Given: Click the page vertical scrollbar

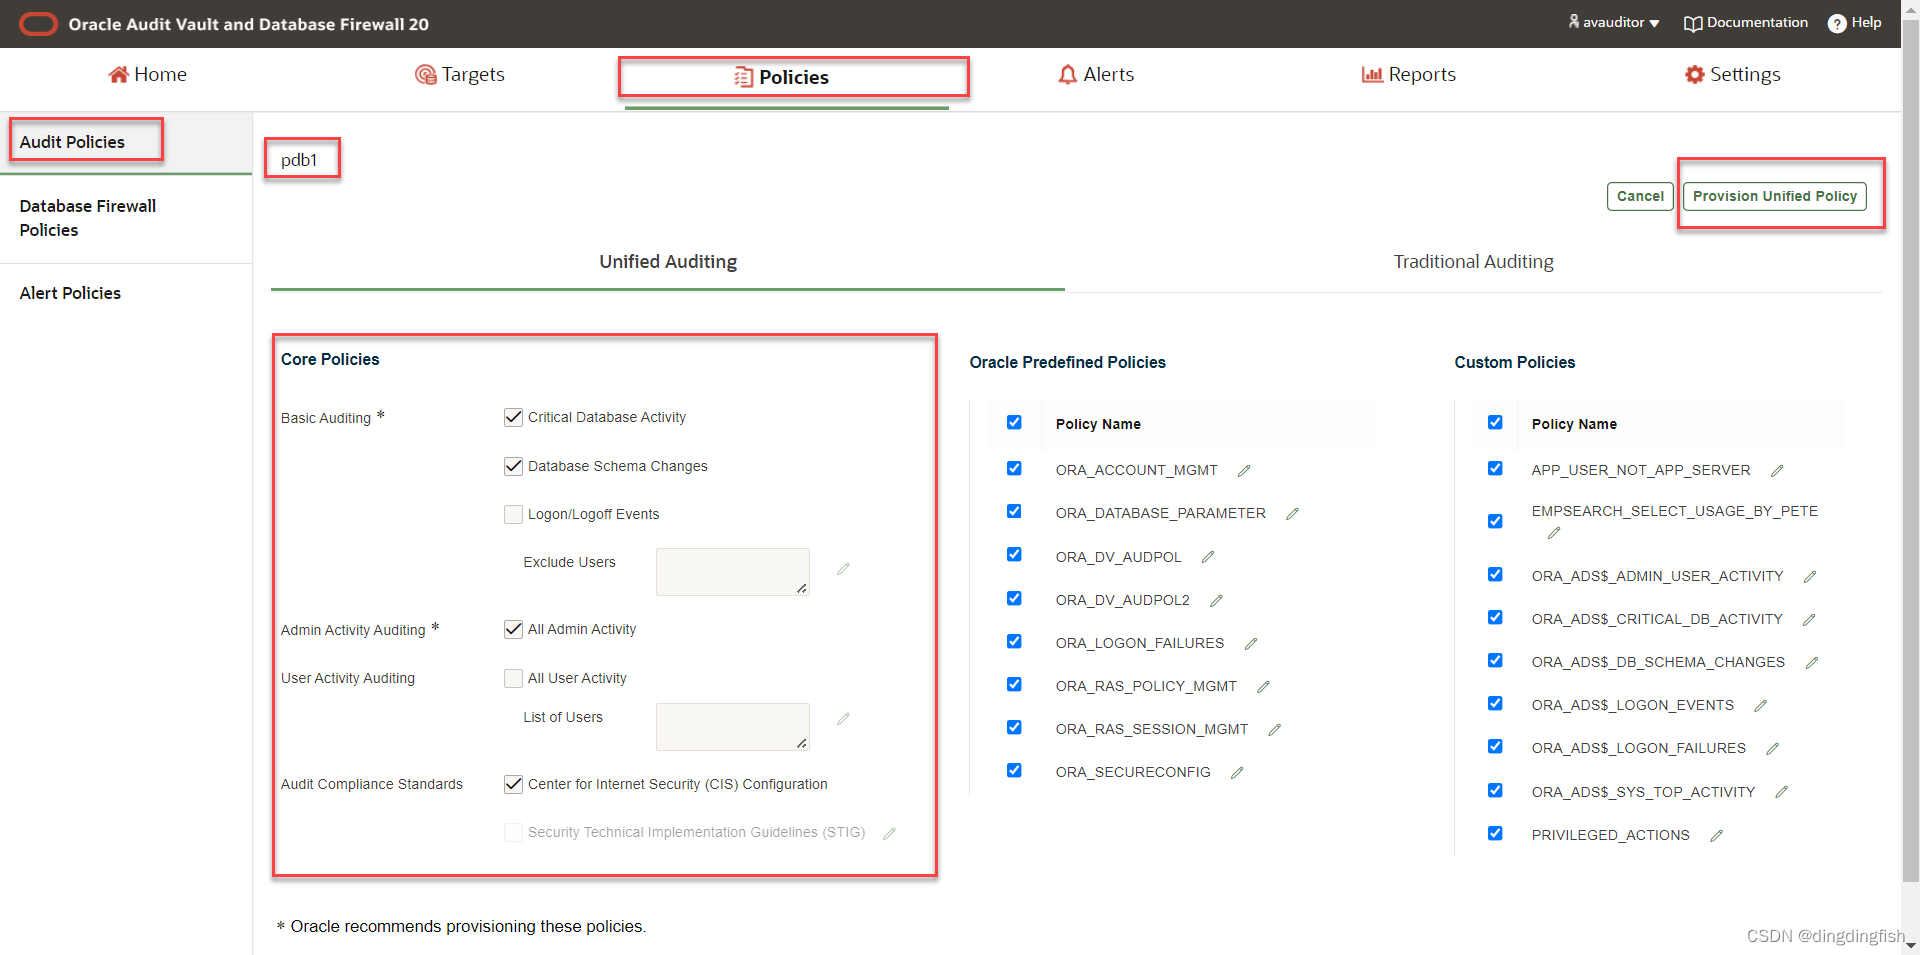Looking at the screenshot, I should tap(1911, 450).
